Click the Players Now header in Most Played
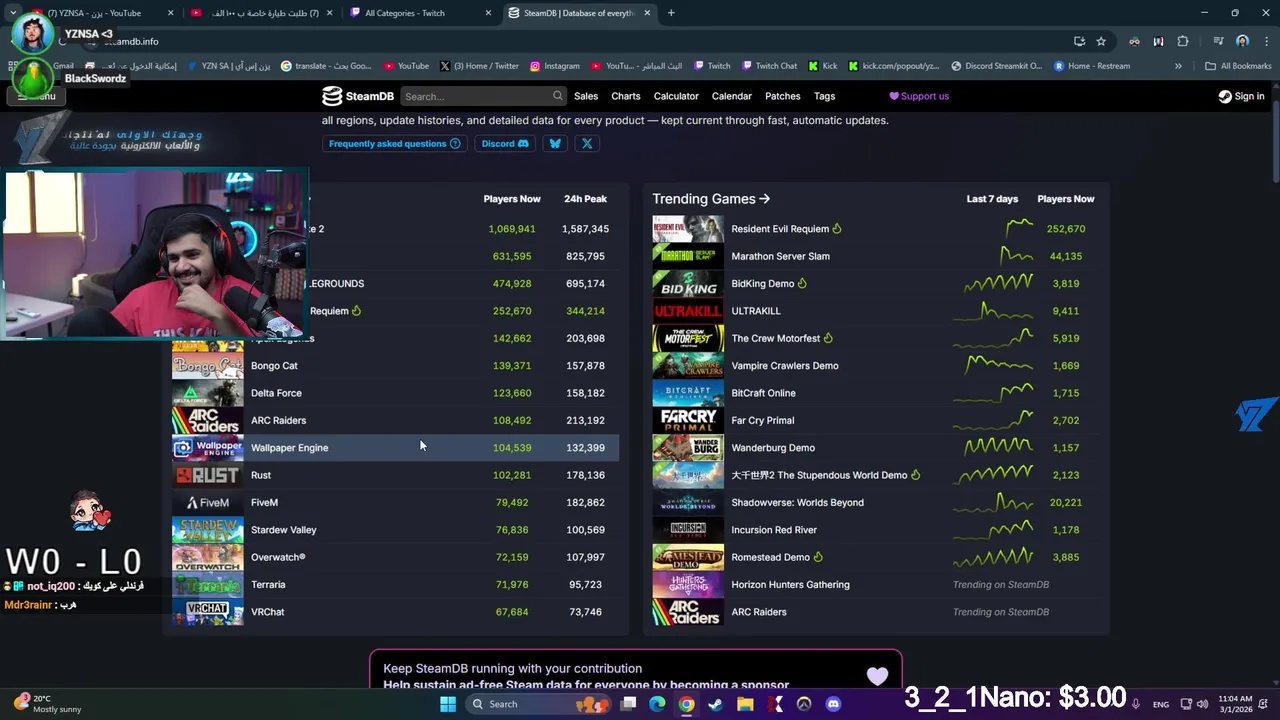 click(512, 199)
